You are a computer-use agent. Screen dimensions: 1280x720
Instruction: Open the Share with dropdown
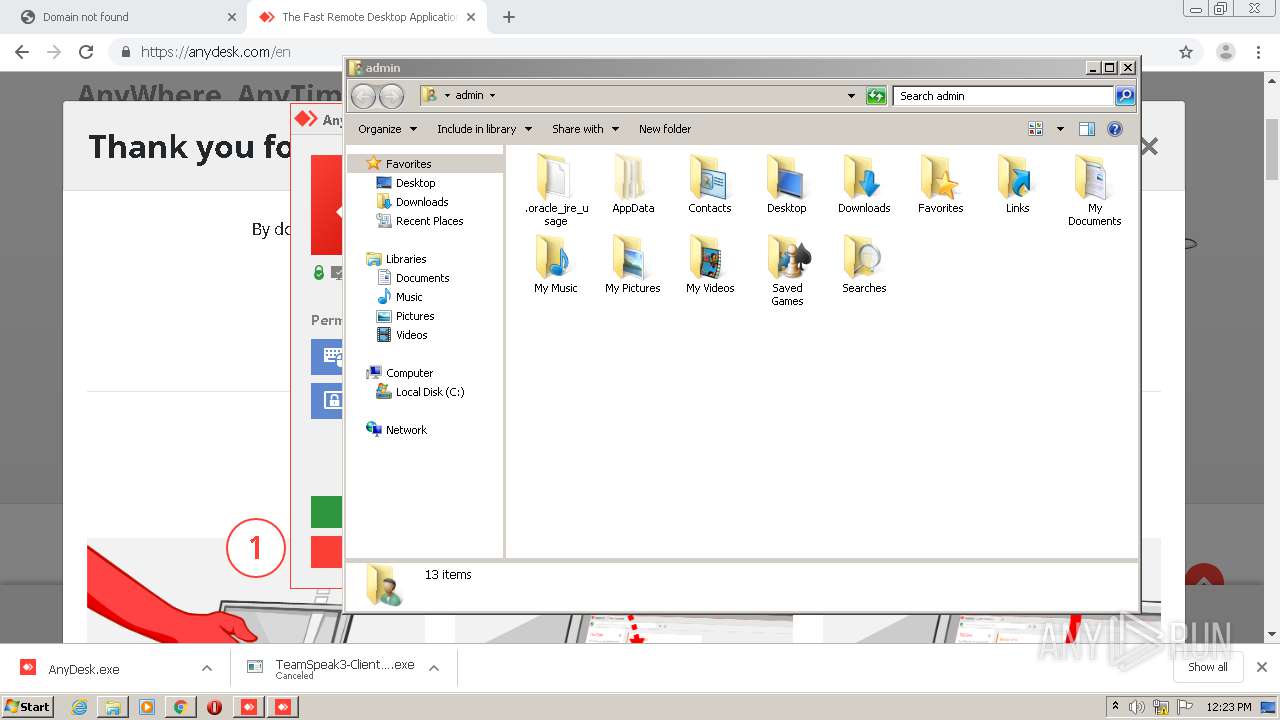(585, 129)
